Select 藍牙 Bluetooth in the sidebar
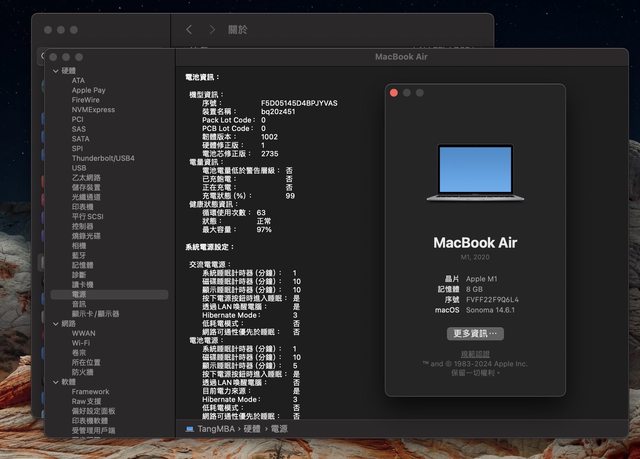Viewport: 640px width, 459px height. coord(80,255)
